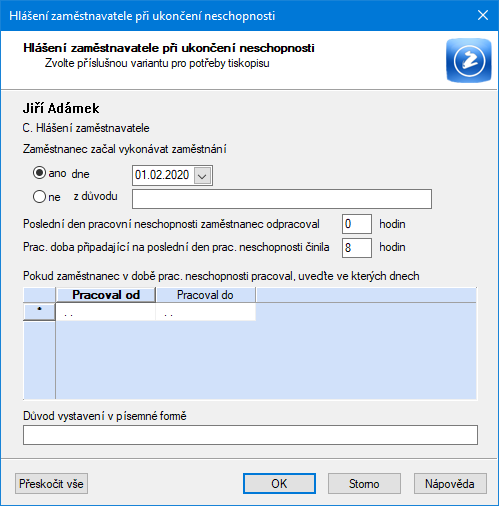
Task: Focus the "z důvodu" reason text field
Action: [282, 199]
